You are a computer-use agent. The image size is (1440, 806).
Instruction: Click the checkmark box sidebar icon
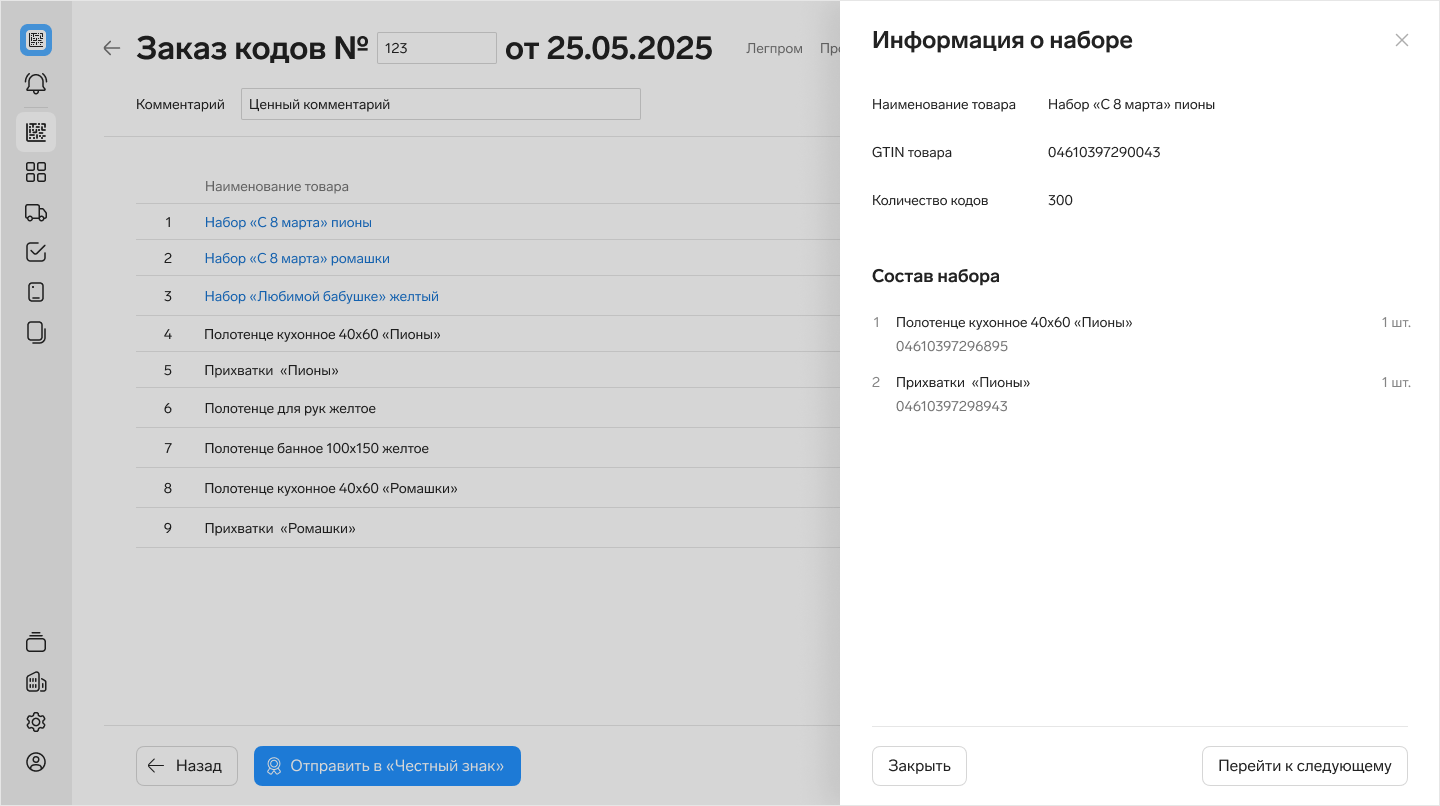click(x=36, y=252)
